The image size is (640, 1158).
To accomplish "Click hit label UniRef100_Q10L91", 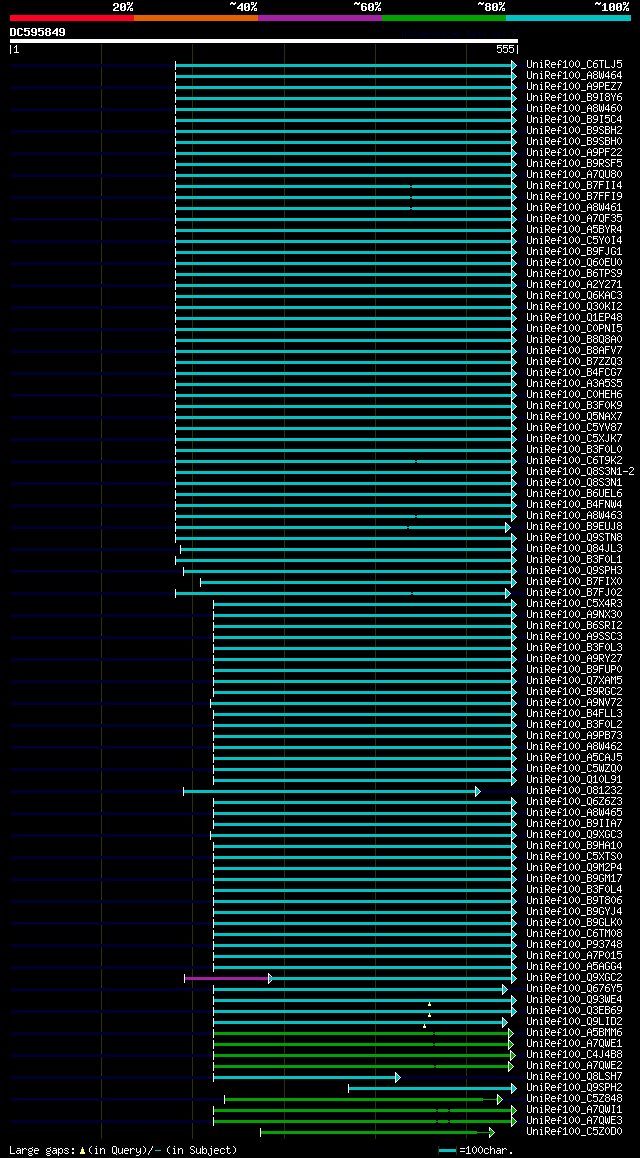I will [x=574, y=780].
